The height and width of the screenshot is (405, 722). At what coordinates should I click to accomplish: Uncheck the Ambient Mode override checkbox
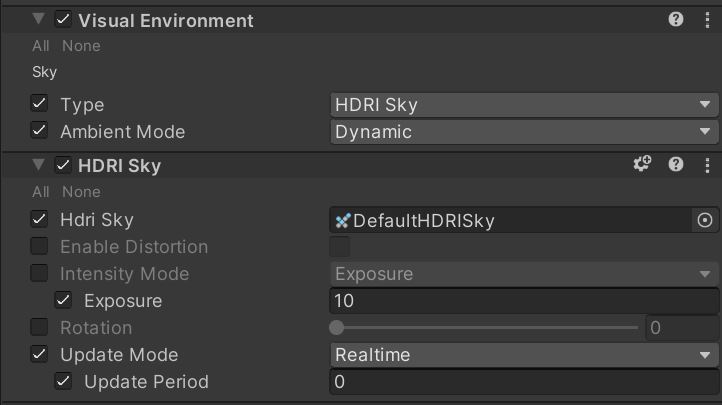click(39, 130)
